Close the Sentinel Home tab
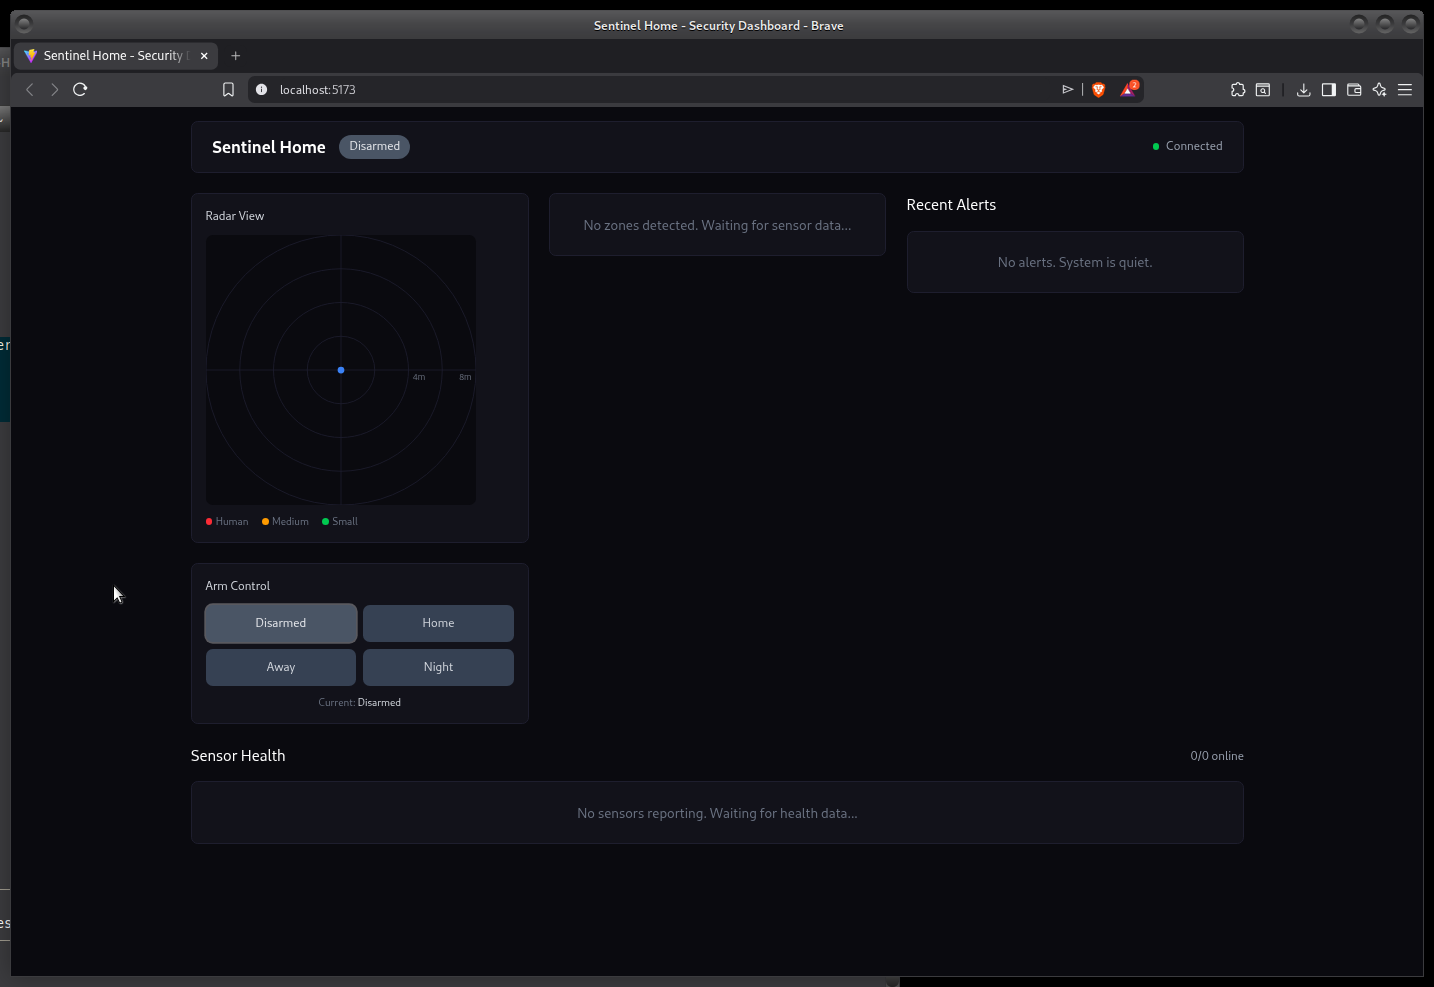1434x987 pixels. pos(204,56)
